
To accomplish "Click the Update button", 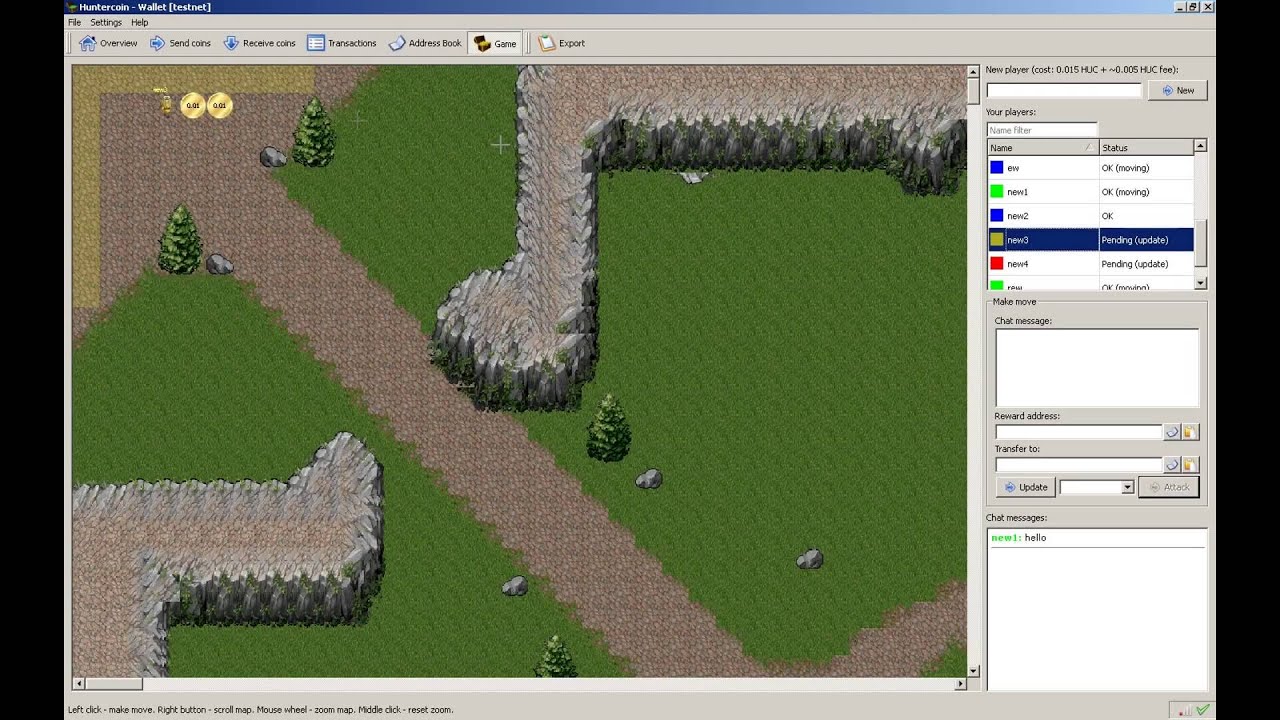I will pos(1025,487).
